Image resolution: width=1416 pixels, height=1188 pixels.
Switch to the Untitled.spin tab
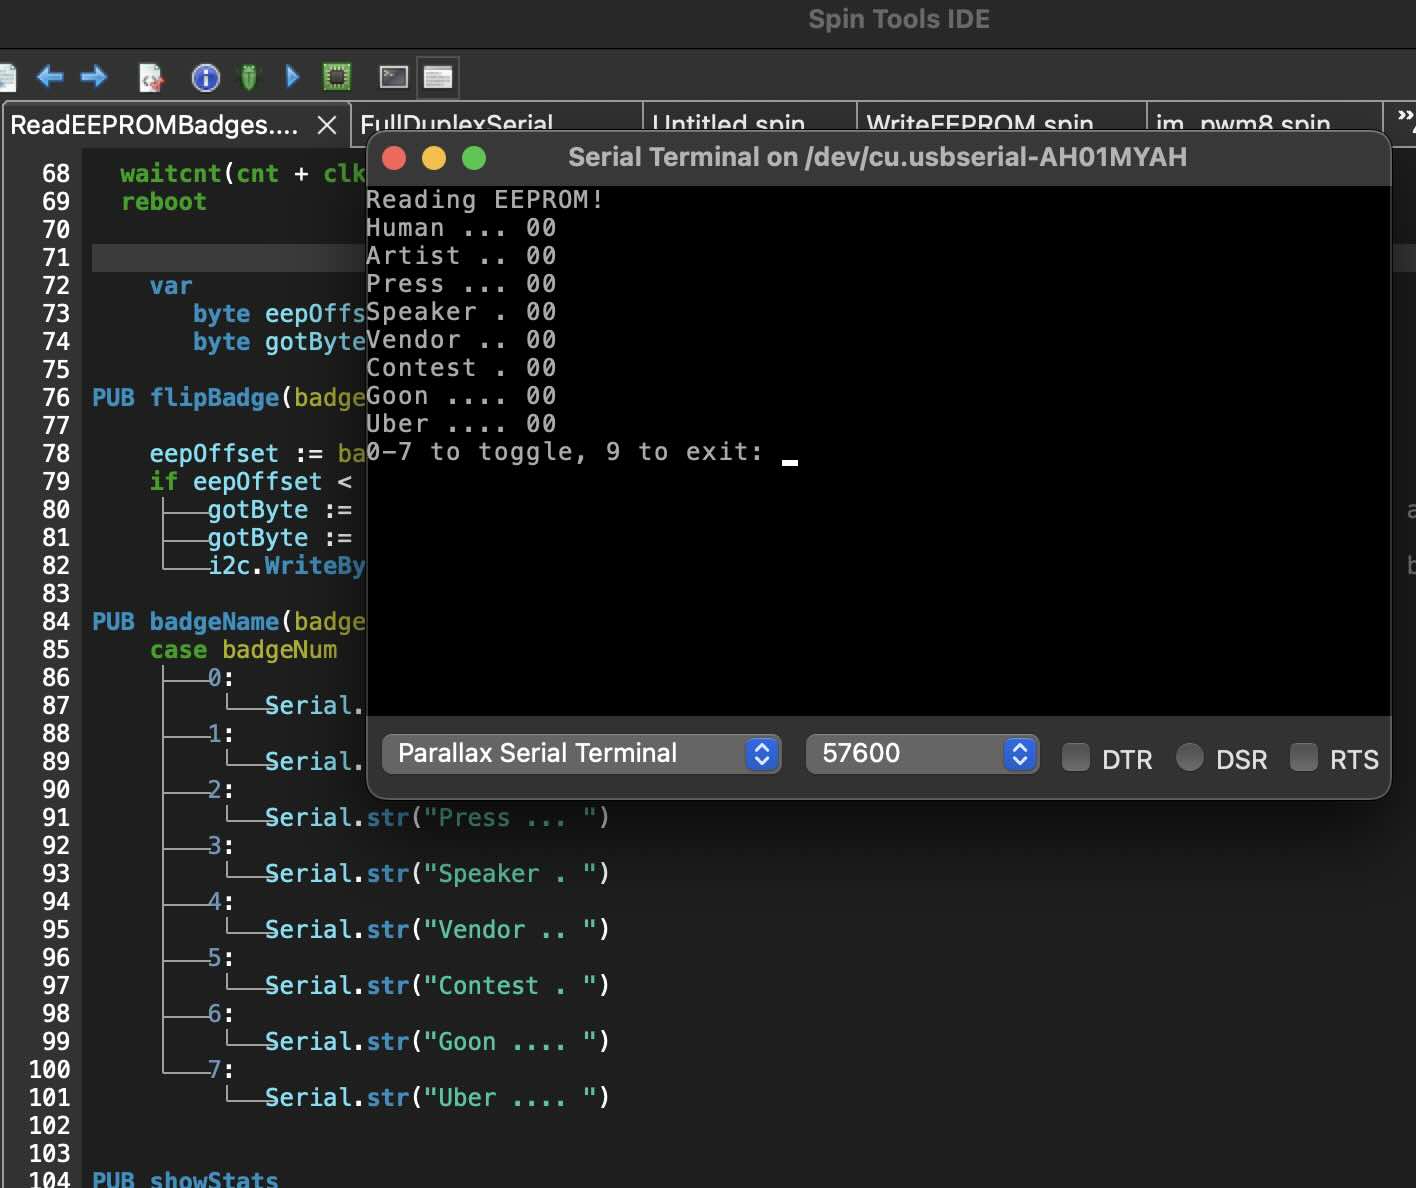pyautogui.click(x=728, y=124)
